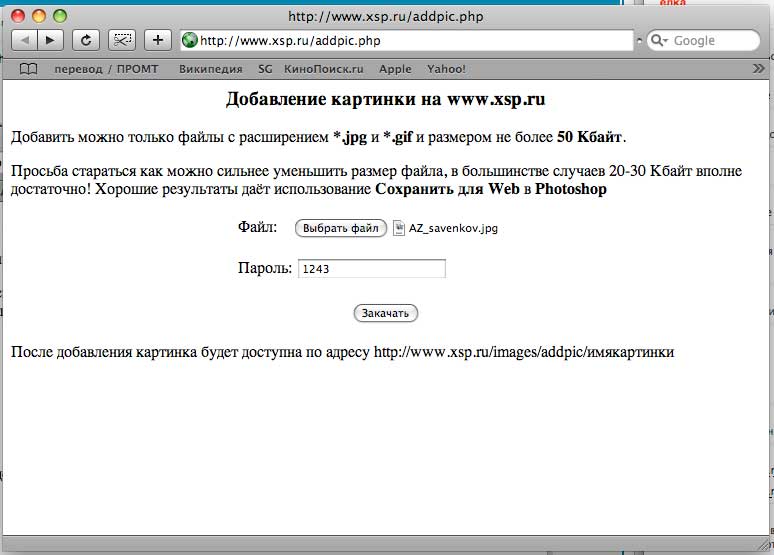
Task: Open the web clip scissors tool
Action: pos(122,40)
